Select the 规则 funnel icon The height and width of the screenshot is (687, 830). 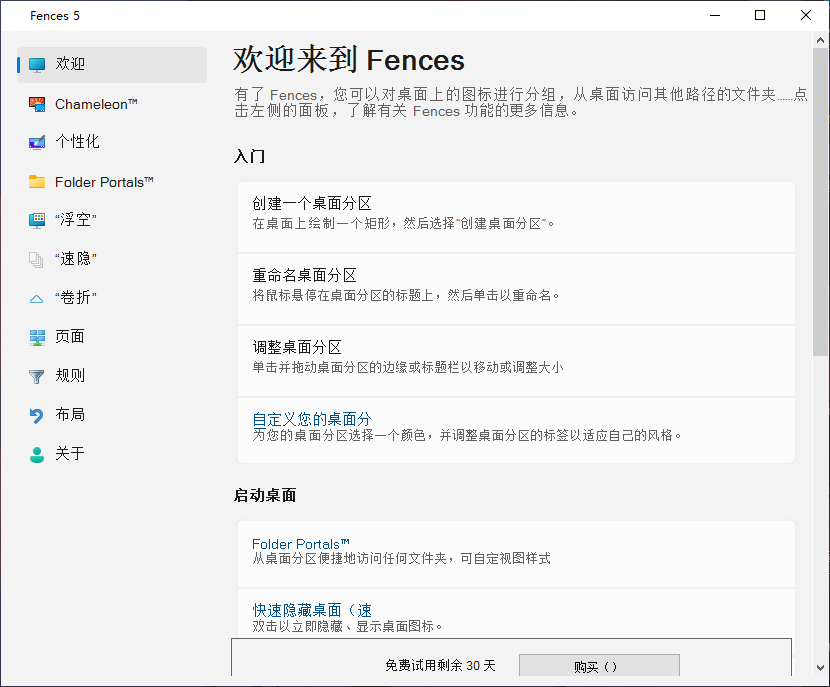pos(37,376)
